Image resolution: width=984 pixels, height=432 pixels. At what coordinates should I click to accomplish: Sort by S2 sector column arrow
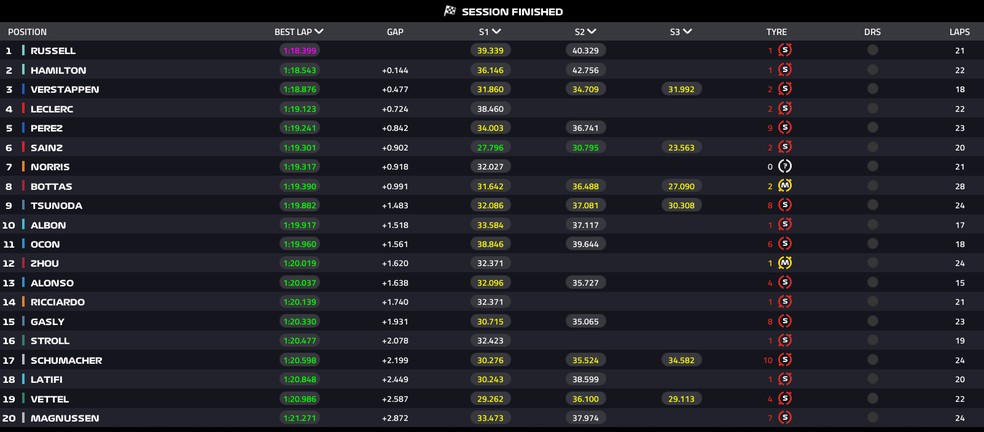coord(592,31)
